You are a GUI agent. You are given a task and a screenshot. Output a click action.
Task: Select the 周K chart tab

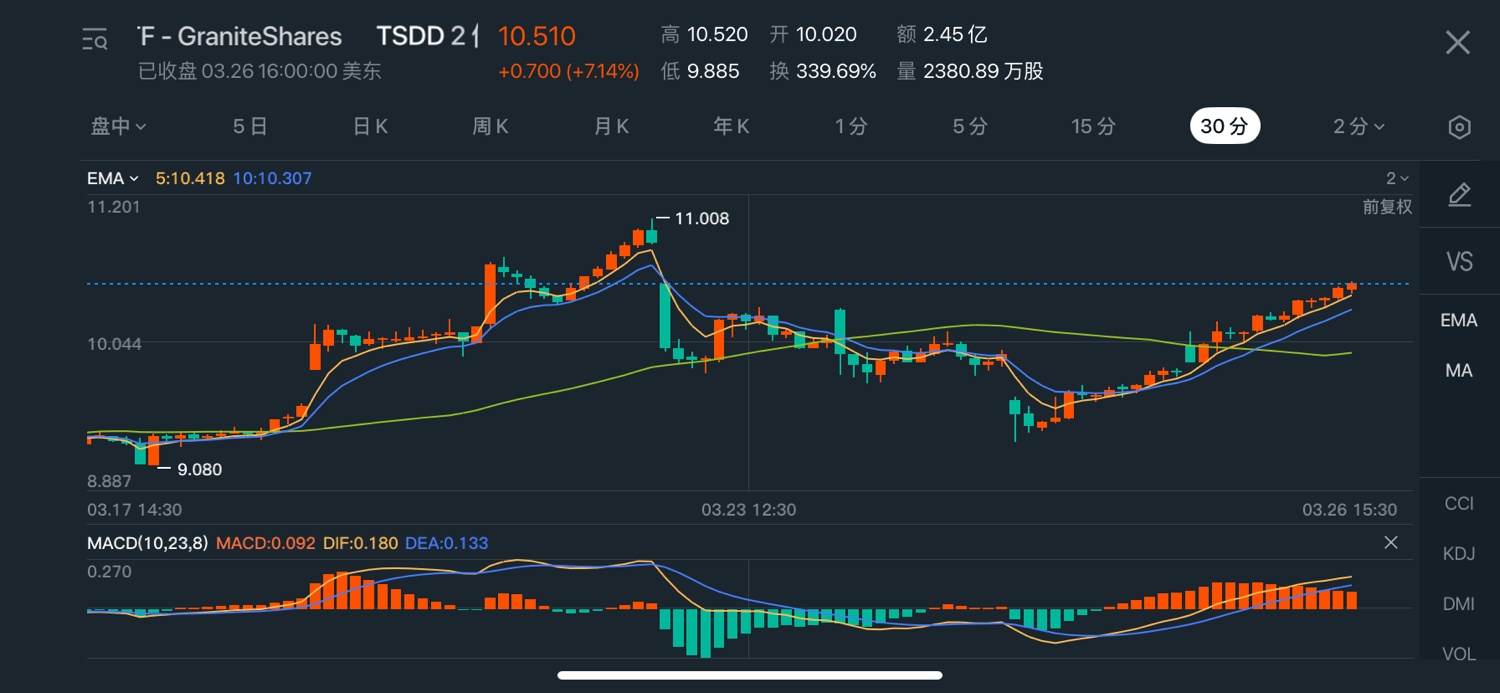tap(490, 126)
